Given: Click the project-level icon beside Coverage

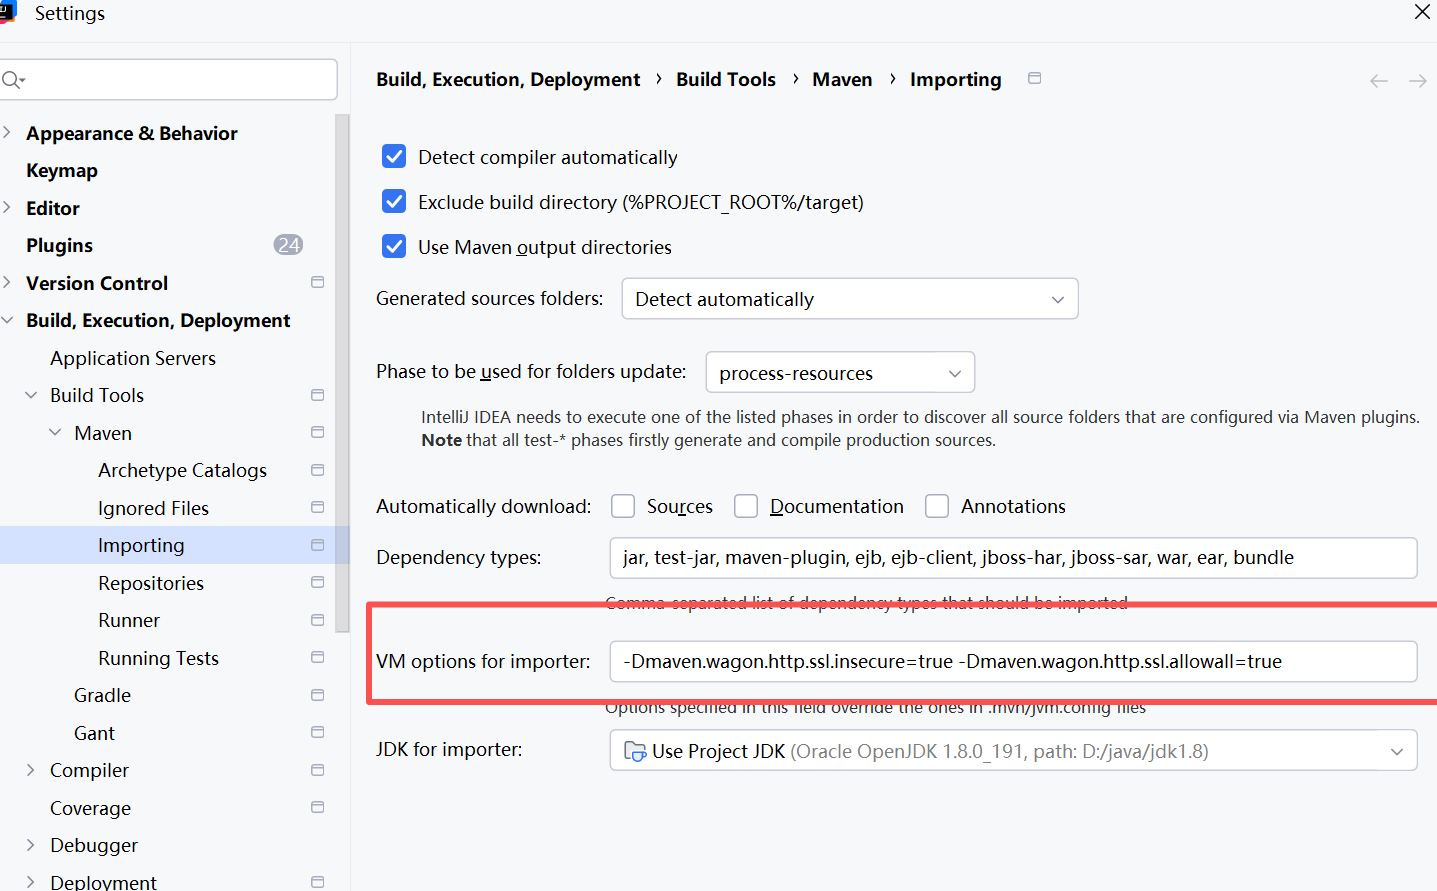Looking at the screenshot, I should pyautogui.click(x=318, y=807).
